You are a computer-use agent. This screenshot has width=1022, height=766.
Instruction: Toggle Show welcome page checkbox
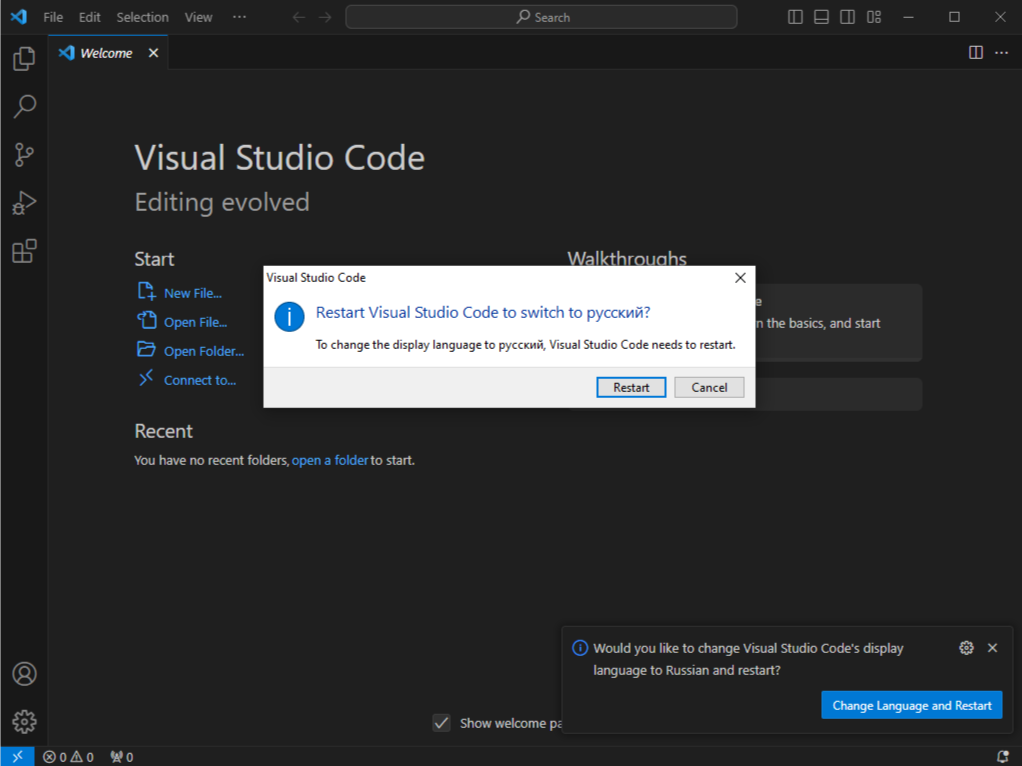(441, 723)
